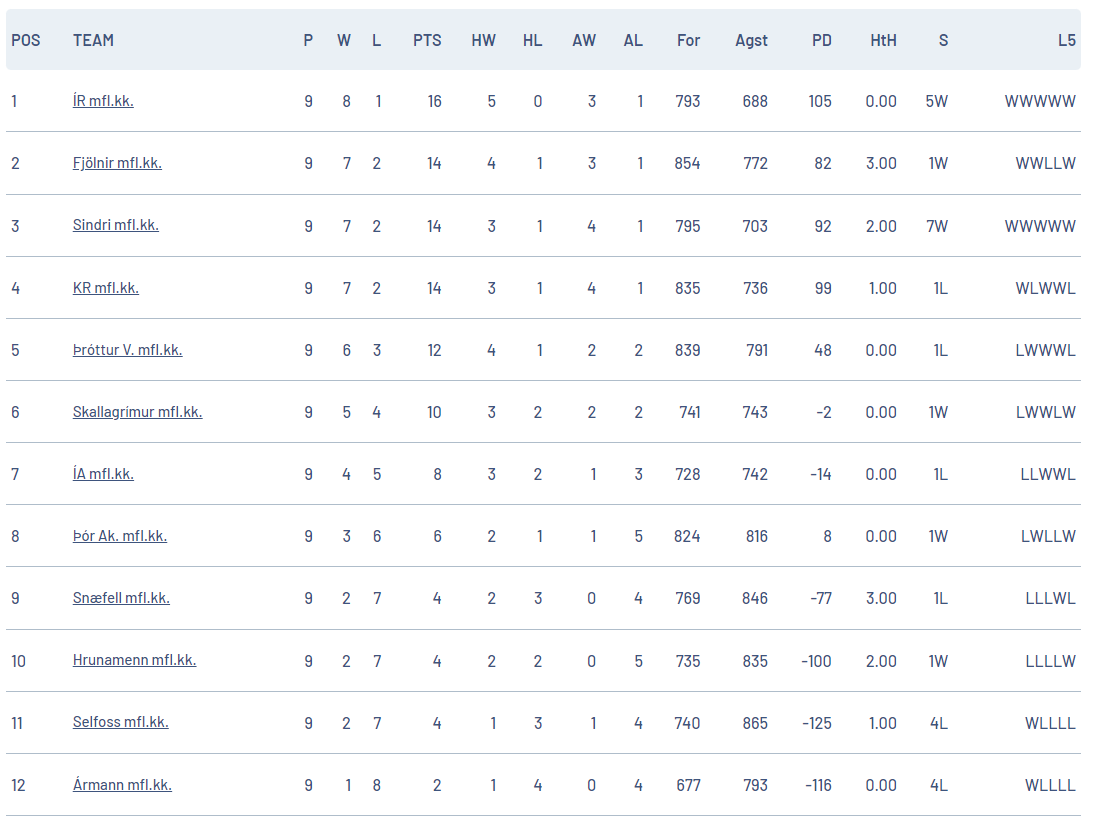Open the KR mfl.kk. team link
This screenshot has width=1099, height=823.
pyautogui.click(x=106, y=287)
